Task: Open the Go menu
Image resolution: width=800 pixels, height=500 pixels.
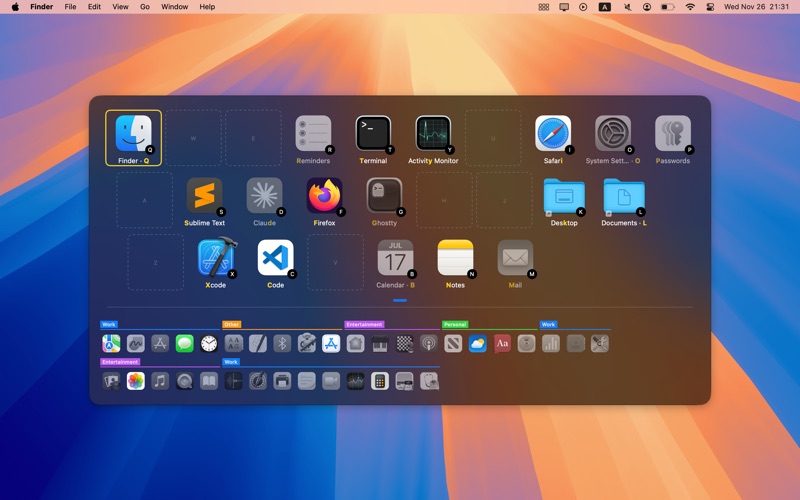Action: pos(145,7)
